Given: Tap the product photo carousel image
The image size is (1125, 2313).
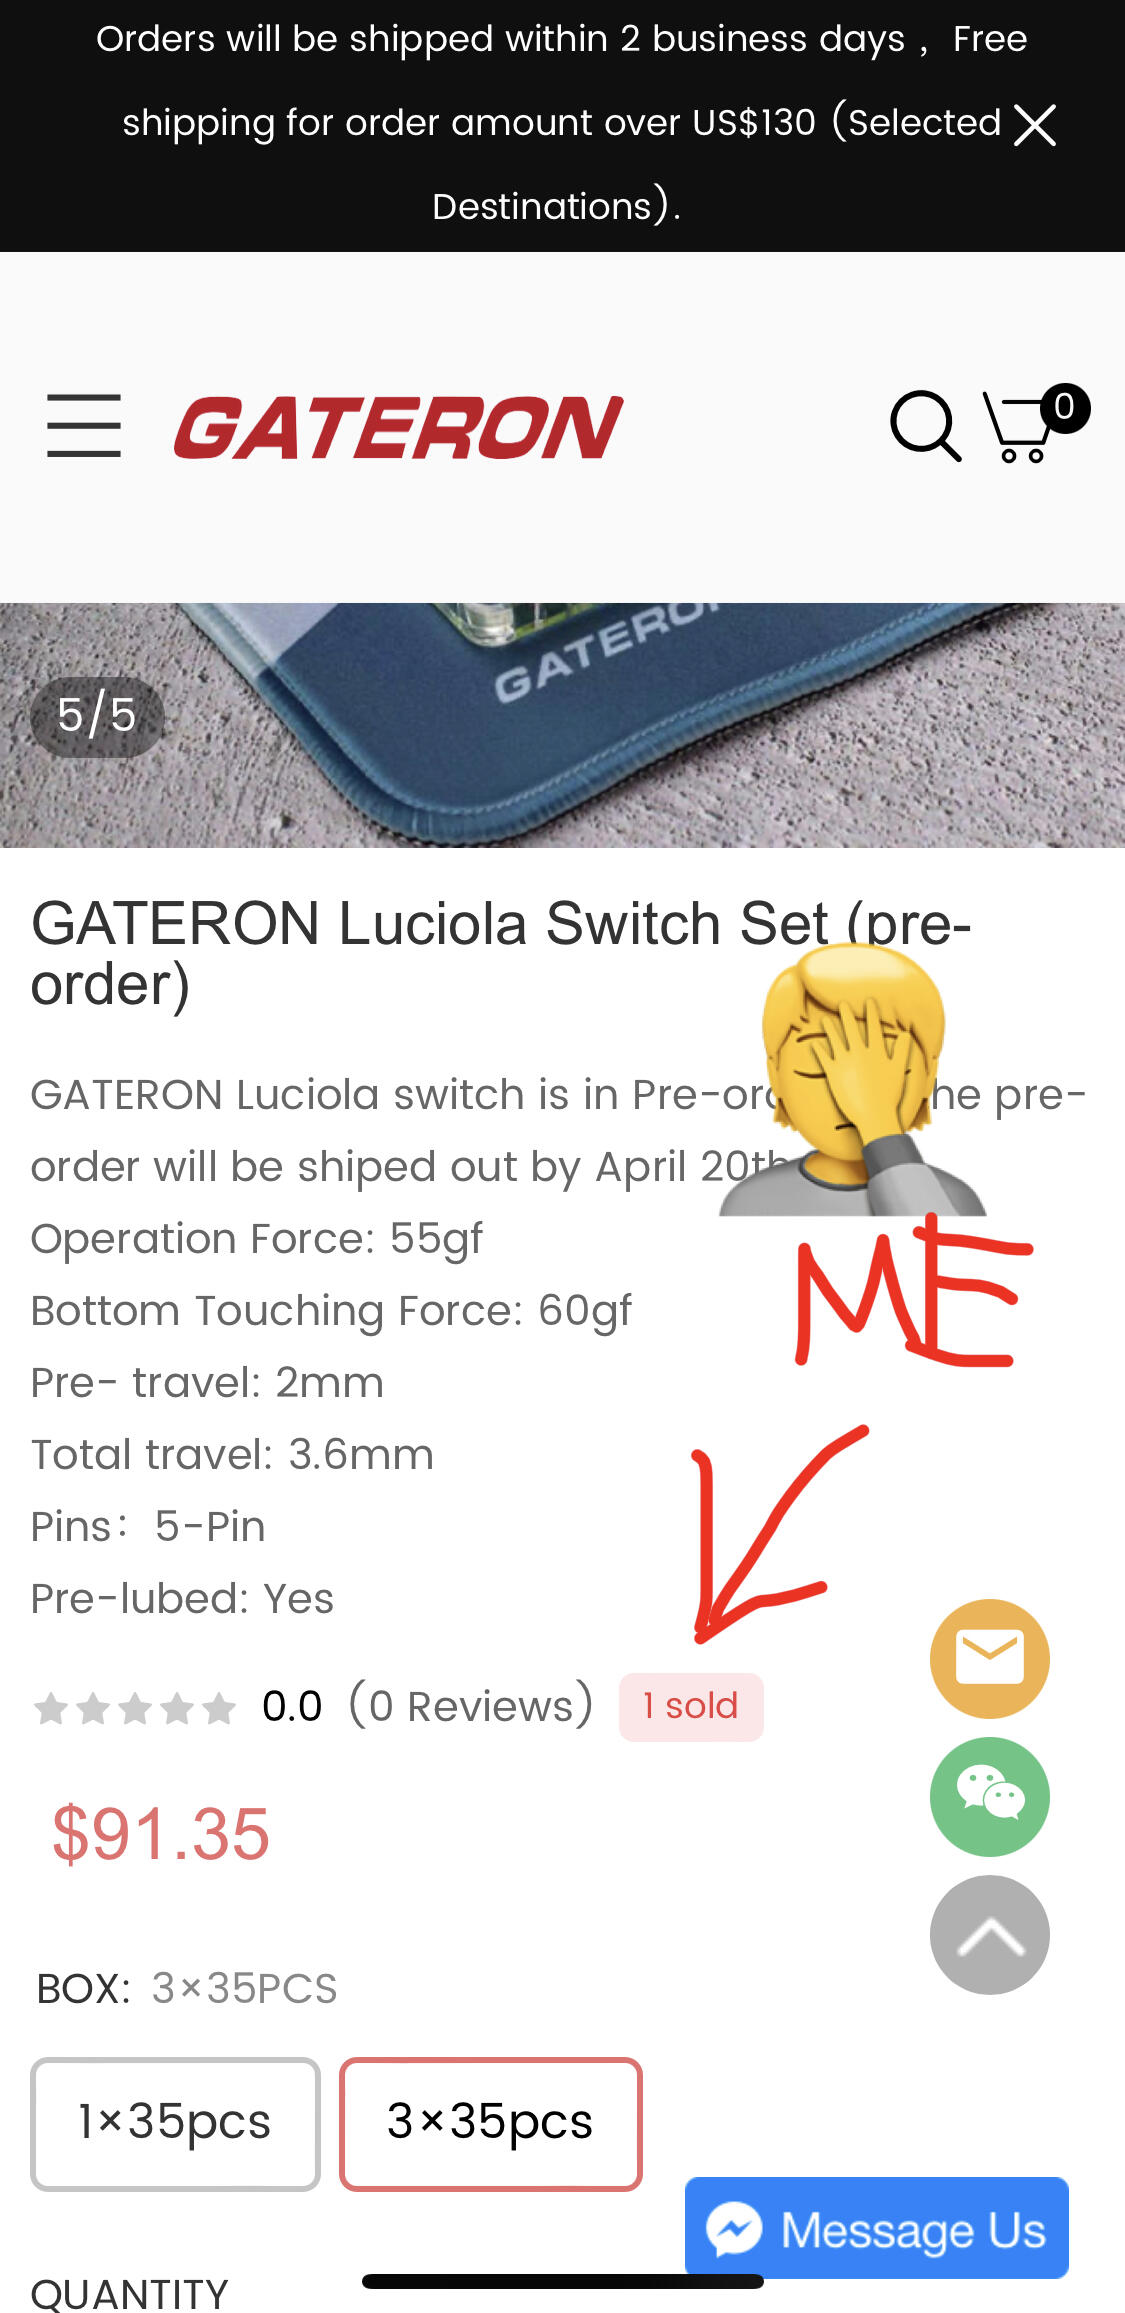Looking at the screenshot, I should (x=562, y=725).
